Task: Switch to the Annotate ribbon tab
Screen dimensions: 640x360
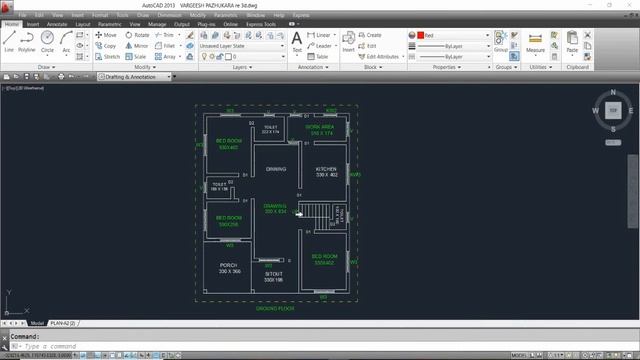Action: point(57,24)
